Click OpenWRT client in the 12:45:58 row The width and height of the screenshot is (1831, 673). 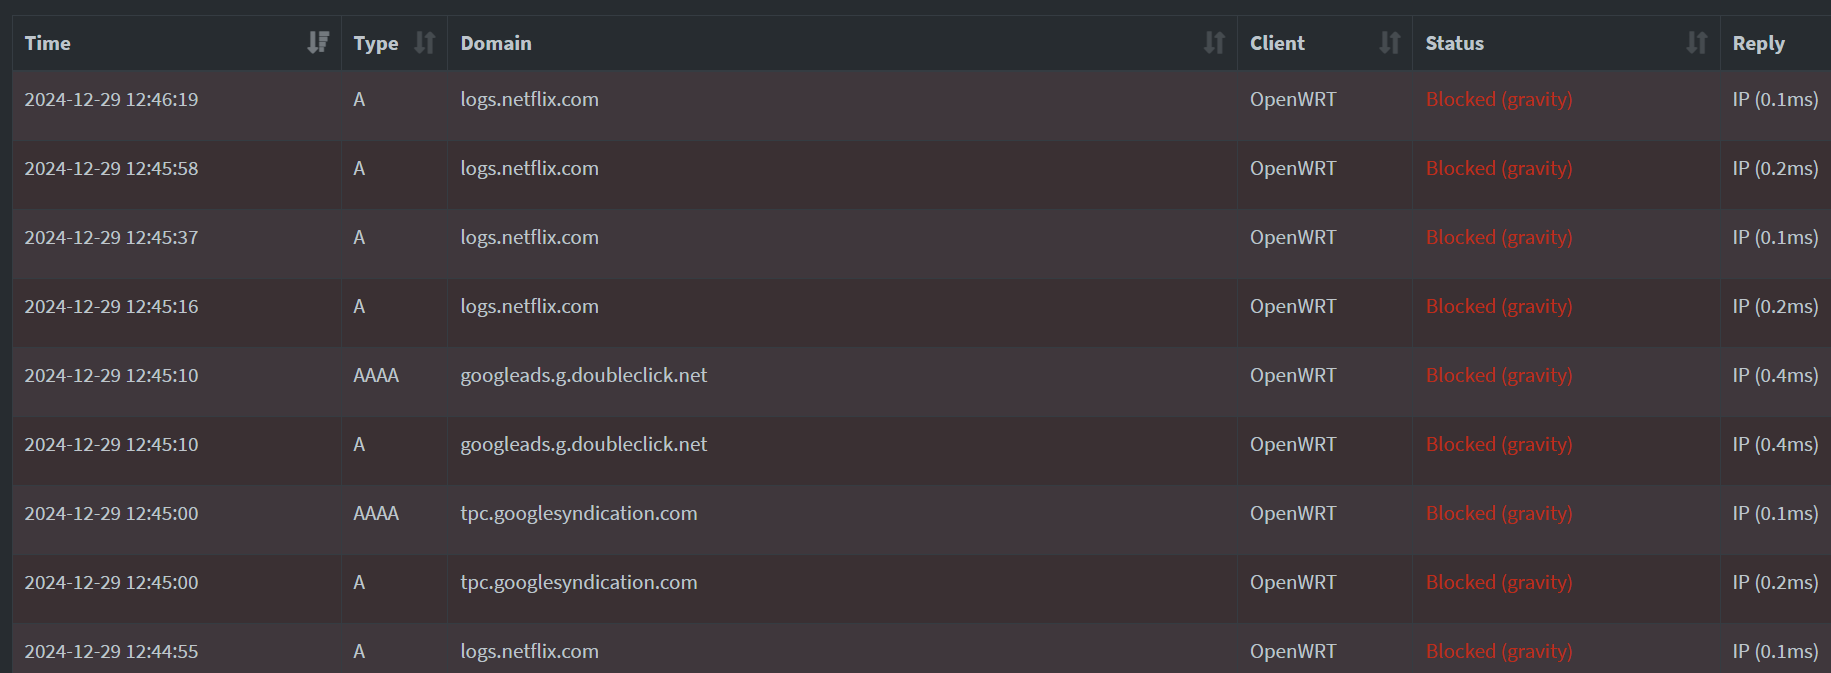tap(1293, 168)
